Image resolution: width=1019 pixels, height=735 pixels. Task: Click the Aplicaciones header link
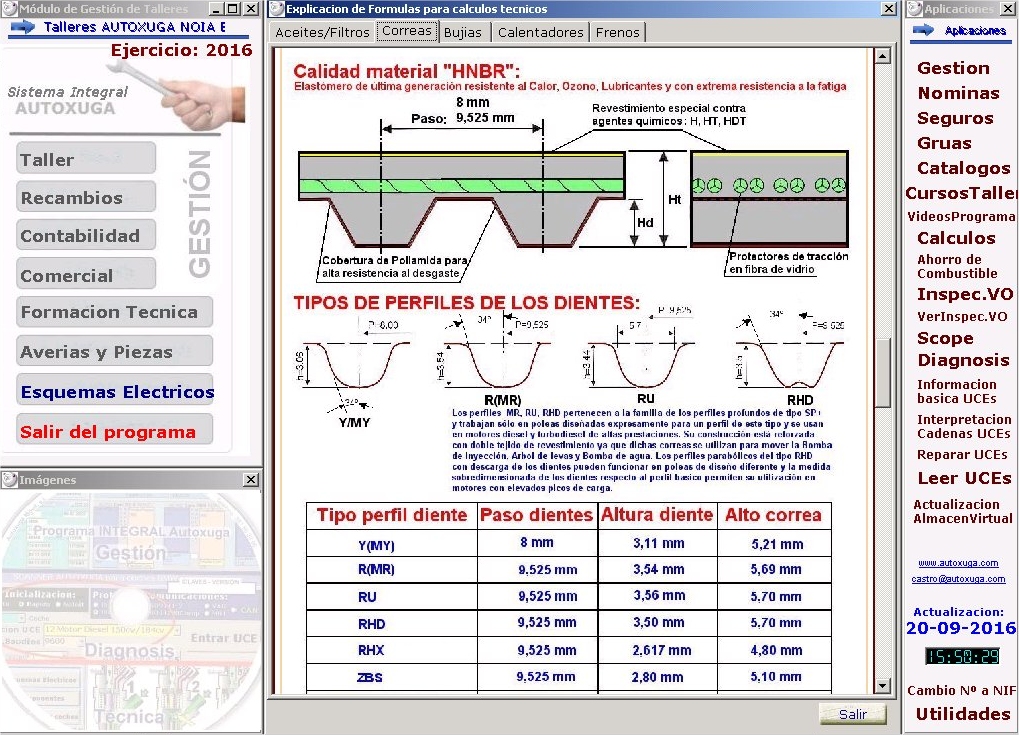[x=975, y=31]
